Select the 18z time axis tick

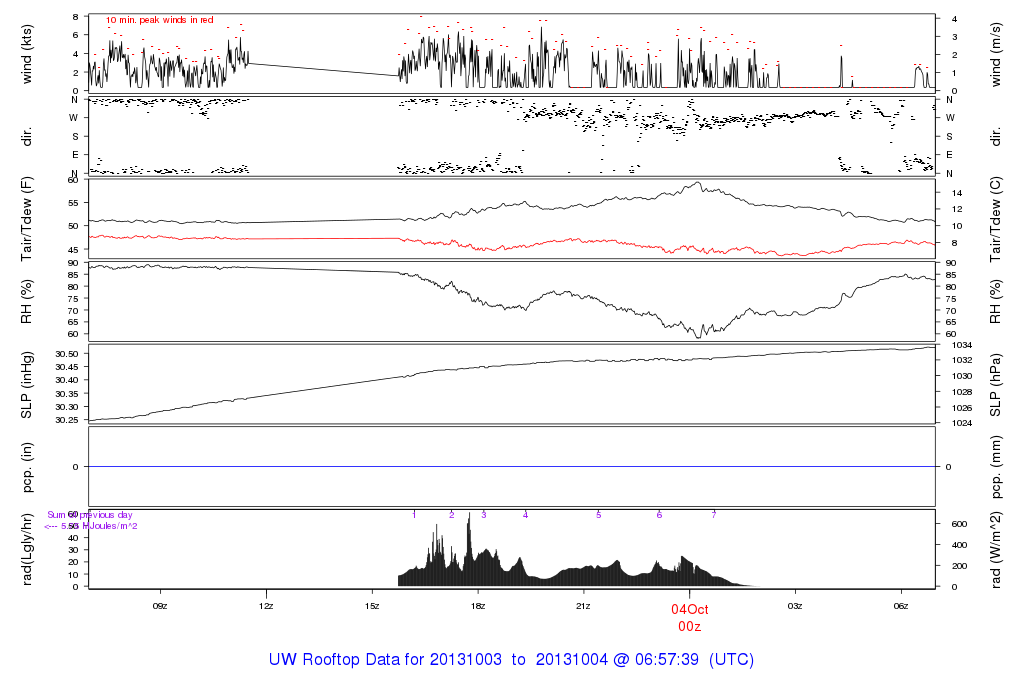tap(477, 606)
